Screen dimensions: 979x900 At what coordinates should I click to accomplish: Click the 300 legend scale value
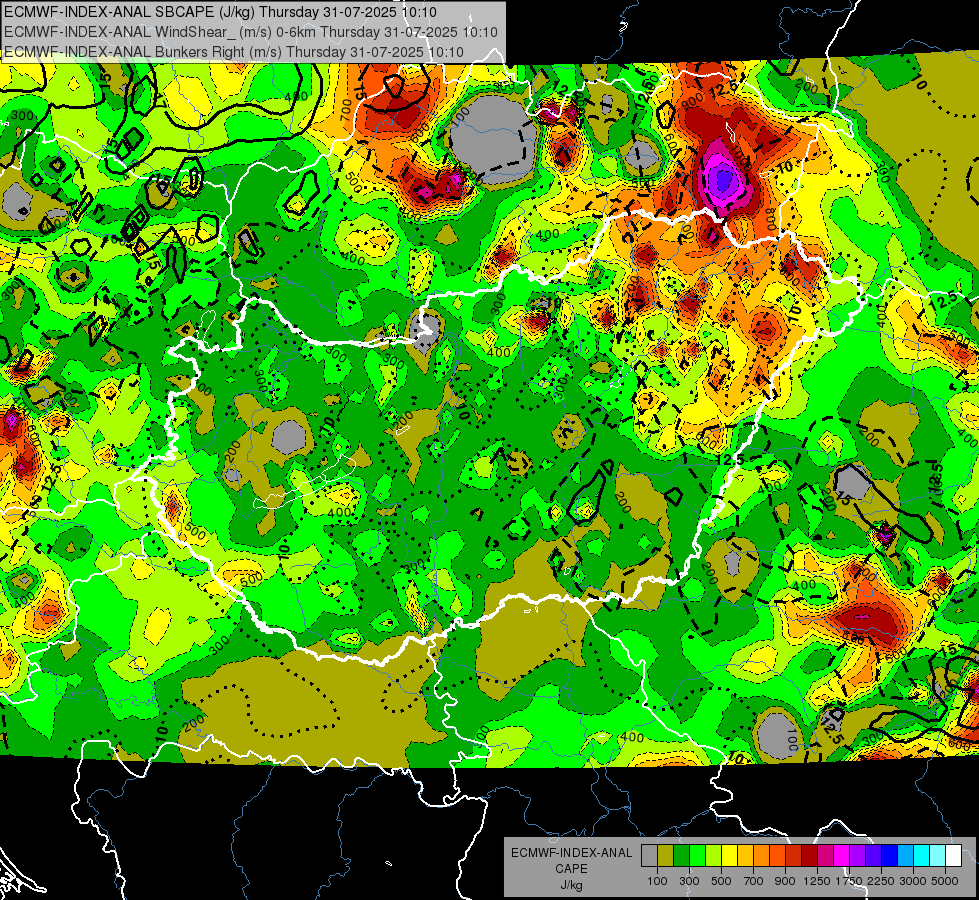point(689,881)
